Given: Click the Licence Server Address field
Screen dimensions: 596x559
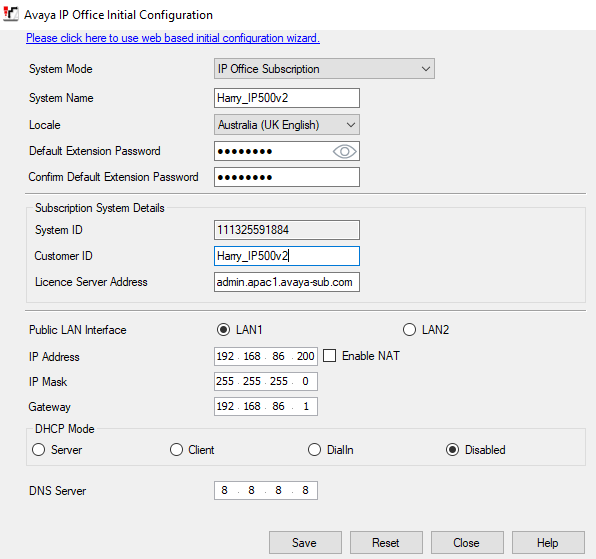Looking at the screenshot, I should pyautogui.click(x=287, y=282).
